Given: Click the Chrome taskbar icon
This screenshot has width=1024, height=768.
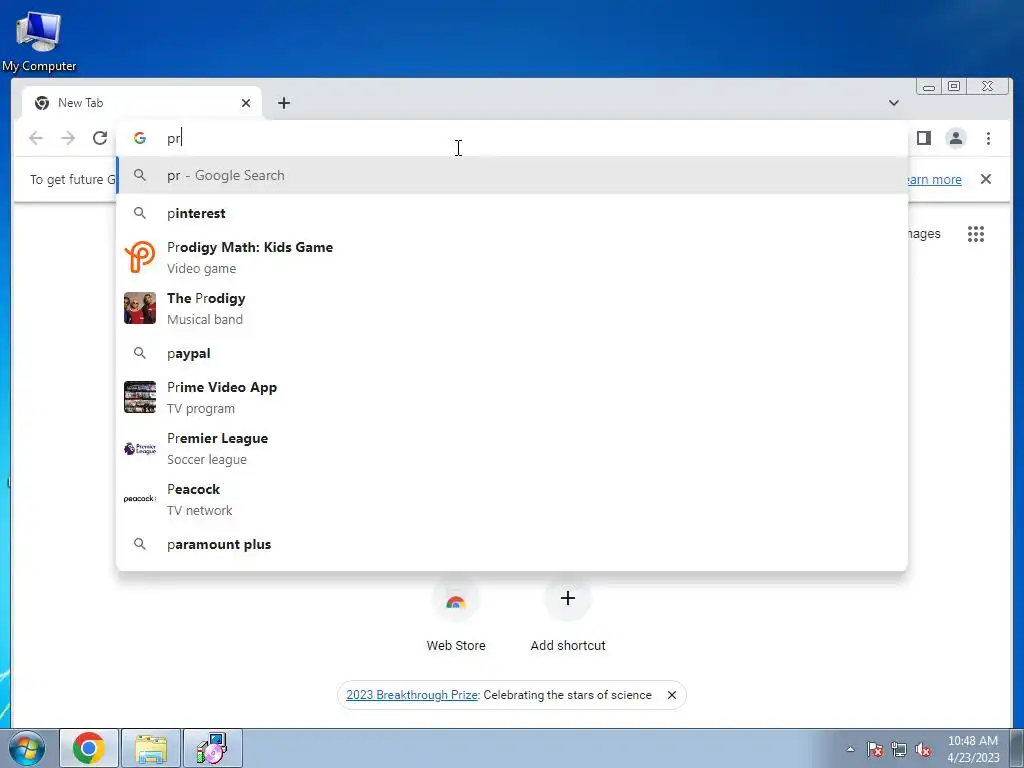Looking at the screenshot, I should 89,748.
